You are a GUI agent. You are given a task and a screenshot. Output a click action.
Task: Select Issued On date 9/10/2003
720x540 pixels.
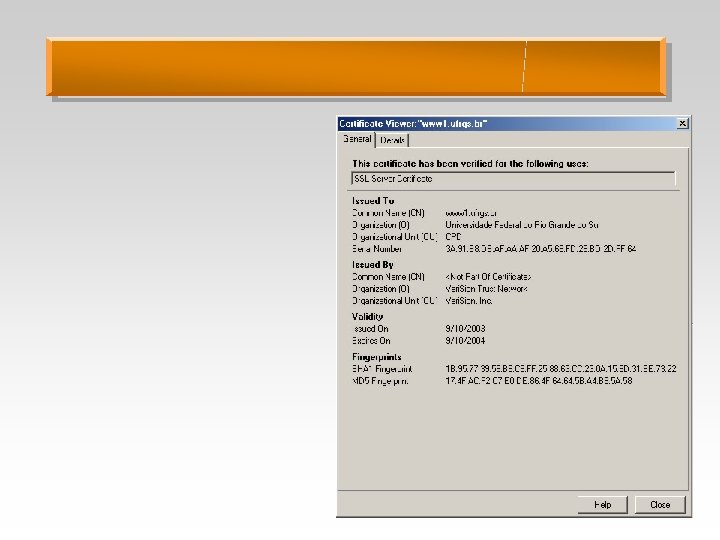(465, 329)
